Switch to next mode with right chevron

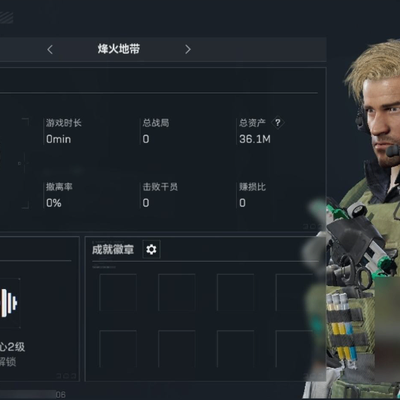[x=188, y=49]
